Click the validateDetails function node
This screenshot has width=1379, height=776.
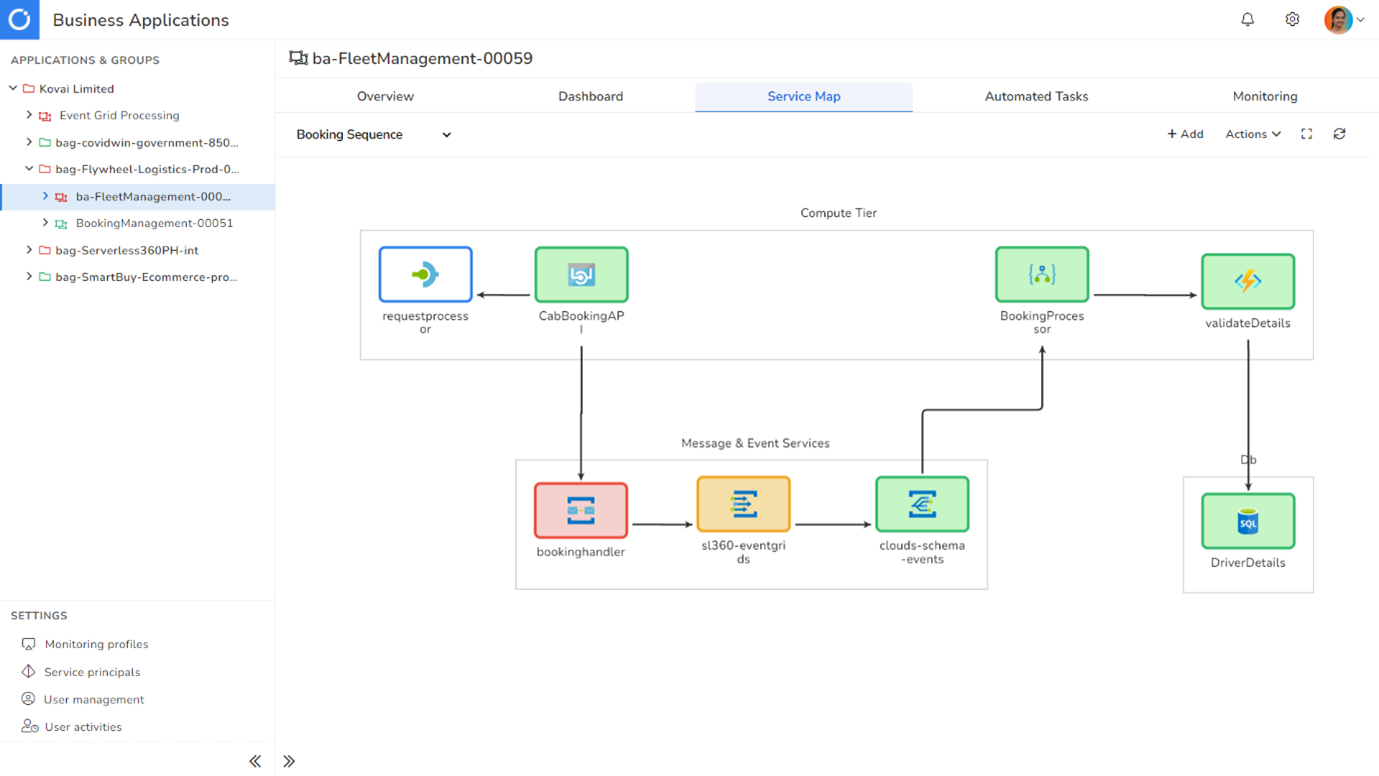pyautogui.click(x=1248, y=281)
